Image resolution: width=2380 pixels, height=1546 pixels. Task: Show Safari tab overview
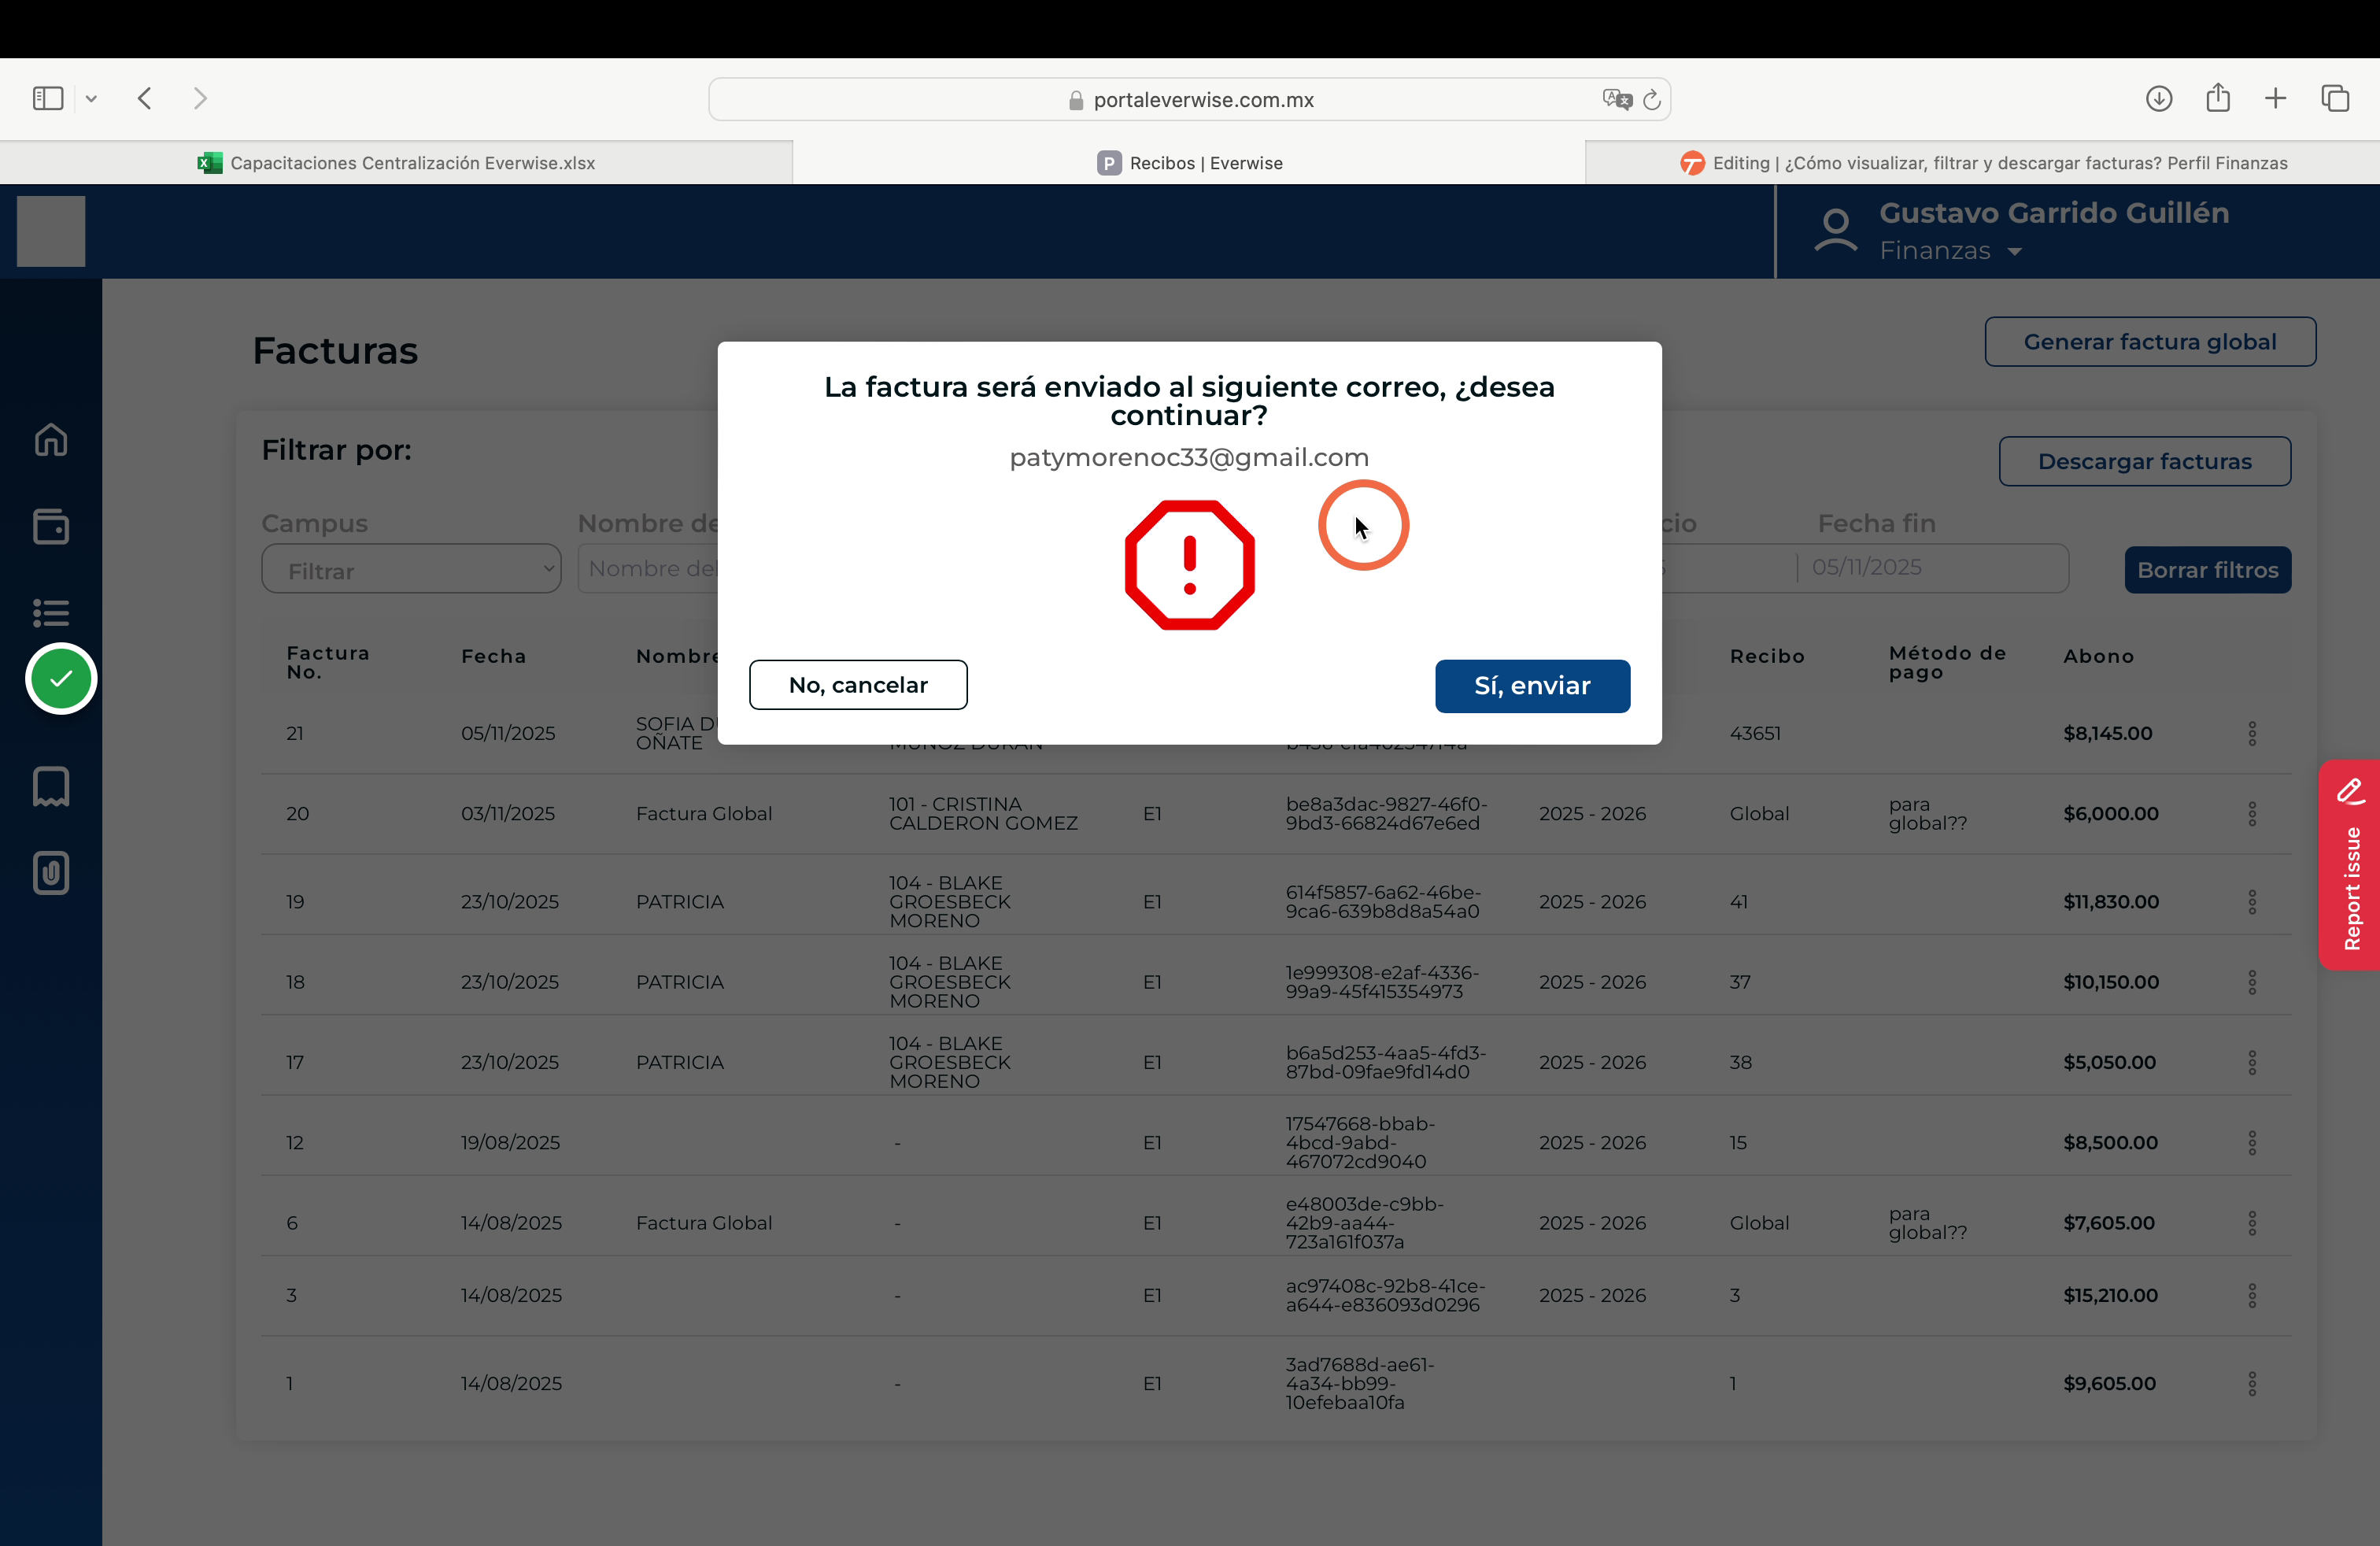tap(2335, 98)
